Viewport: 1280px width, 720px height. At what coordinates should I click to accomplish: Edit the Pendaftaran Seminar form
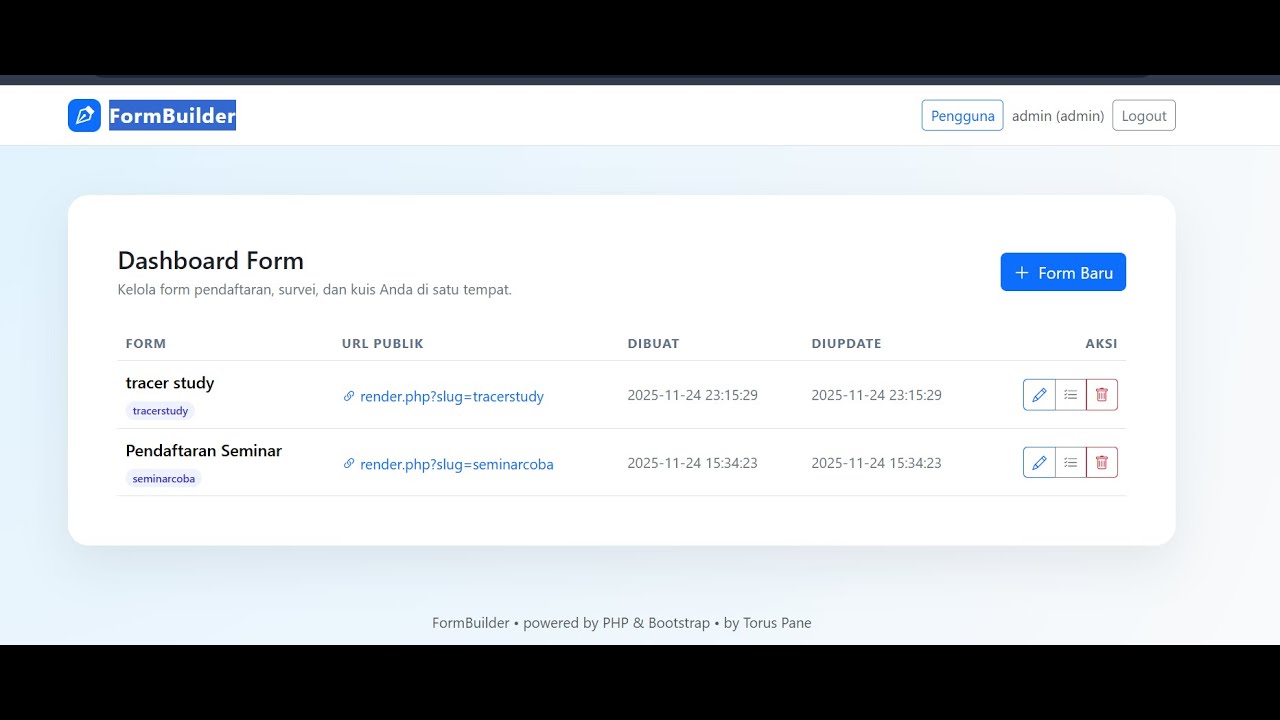pyautogui.click(x=1039, y=462)
